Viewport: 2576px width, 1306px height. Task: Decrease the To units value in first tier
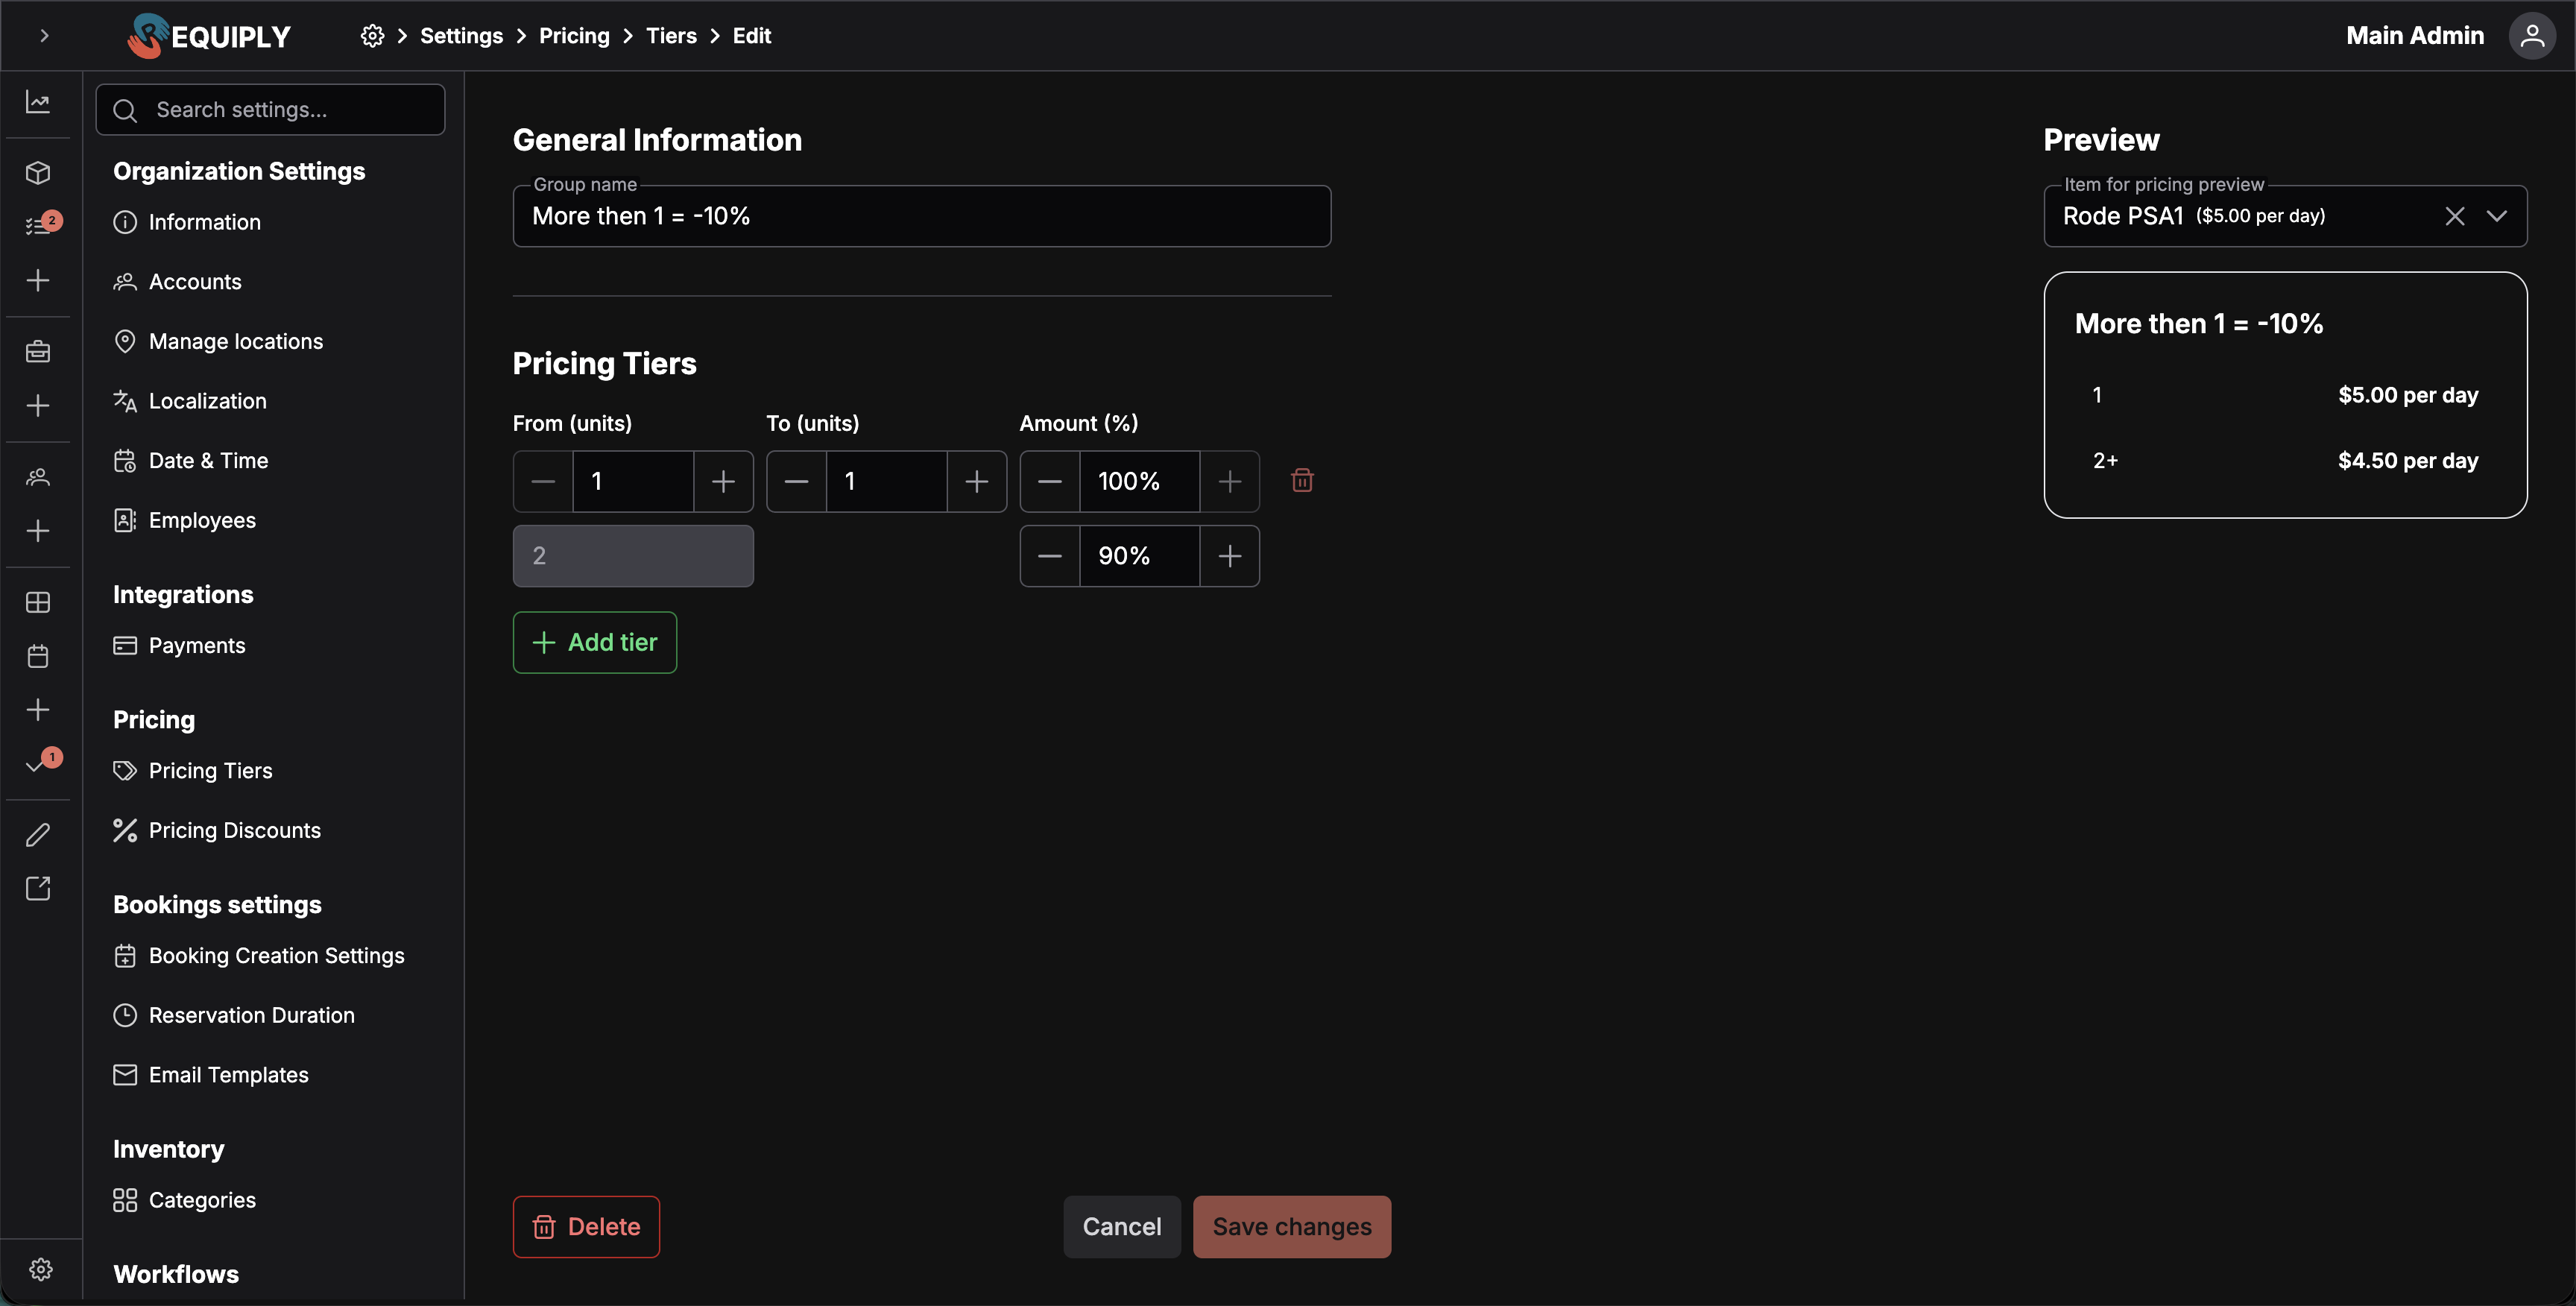[796, 482]
